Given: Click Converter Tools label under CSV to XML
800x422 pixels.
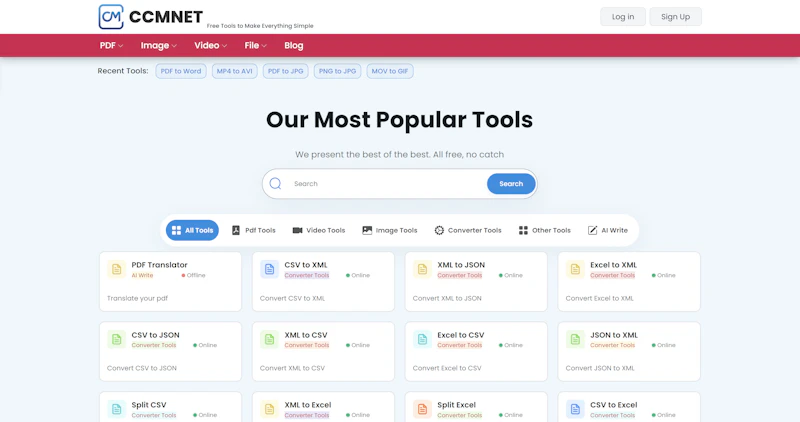Looking at the screenshot, I should coord(307,275).
